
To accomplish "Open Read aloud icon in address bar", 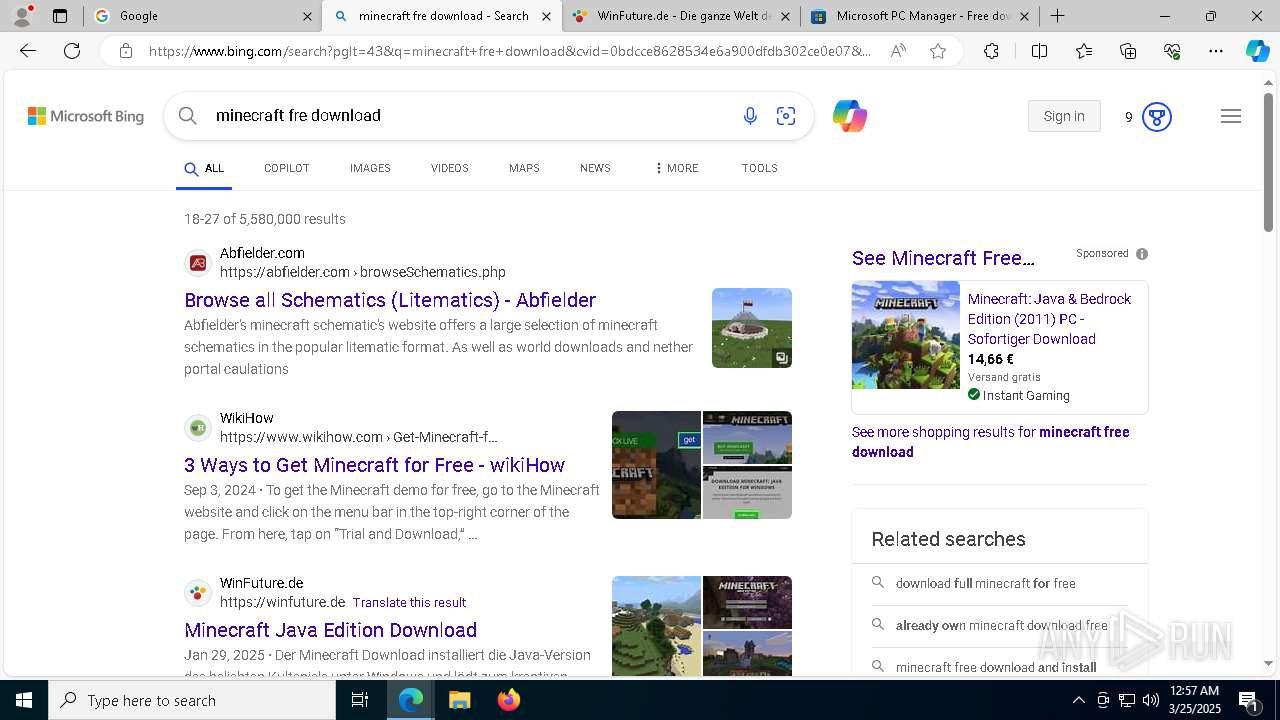I will point(898,51).
